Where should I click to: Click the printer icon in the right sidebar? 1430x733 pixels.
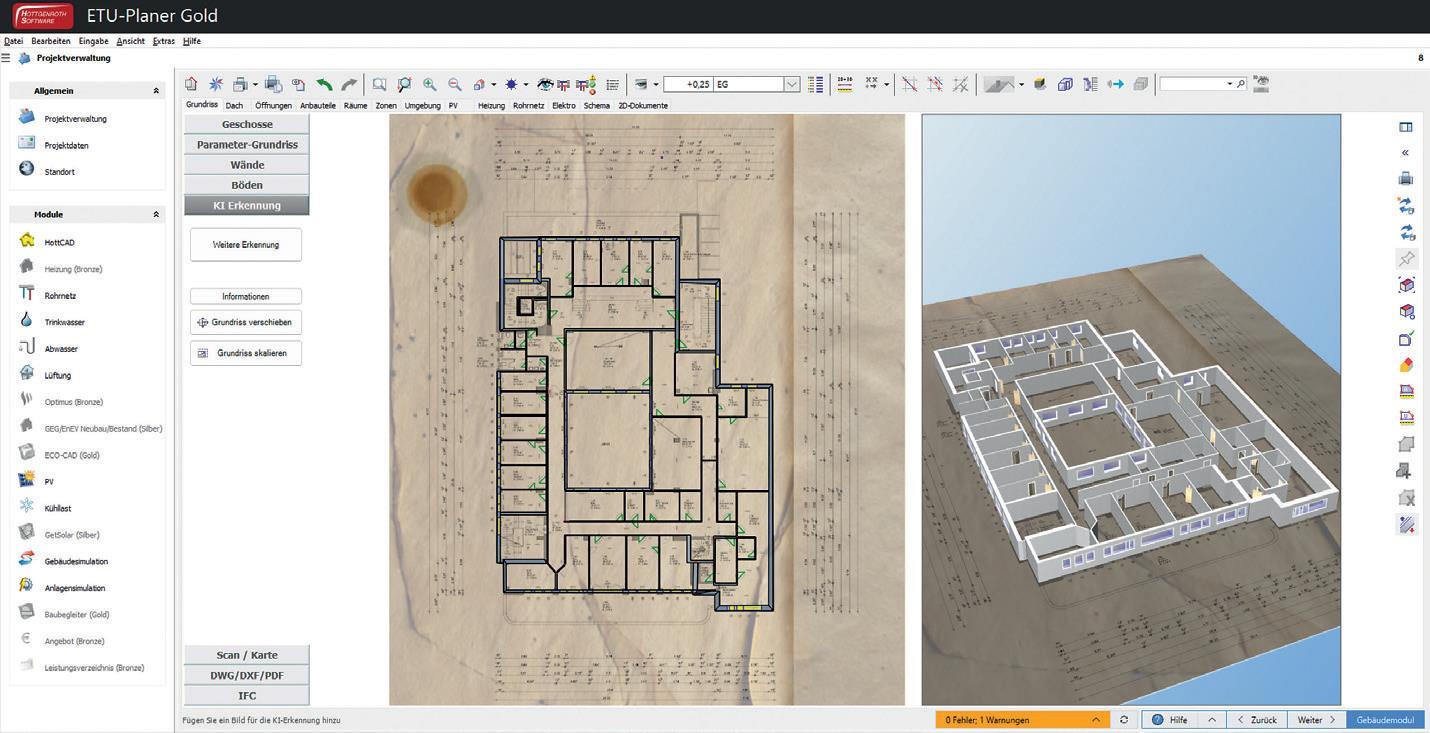click(x=1406, y=179)
